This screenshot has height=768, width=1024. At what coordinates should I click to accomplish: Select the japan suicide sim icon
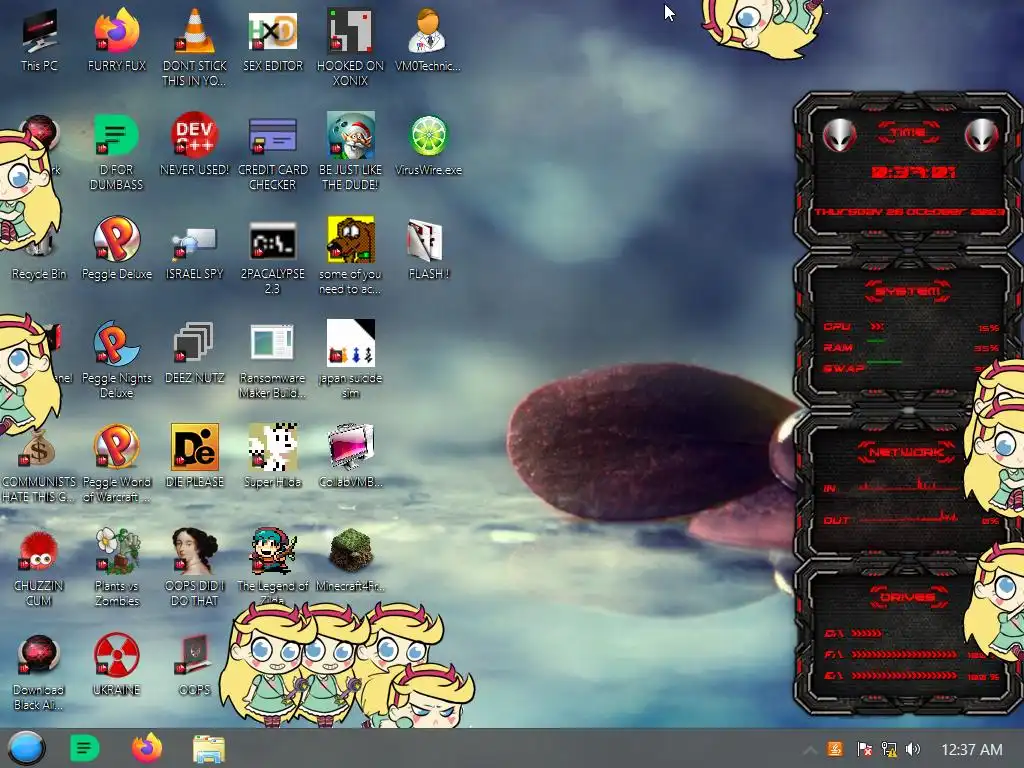(350, 359)
